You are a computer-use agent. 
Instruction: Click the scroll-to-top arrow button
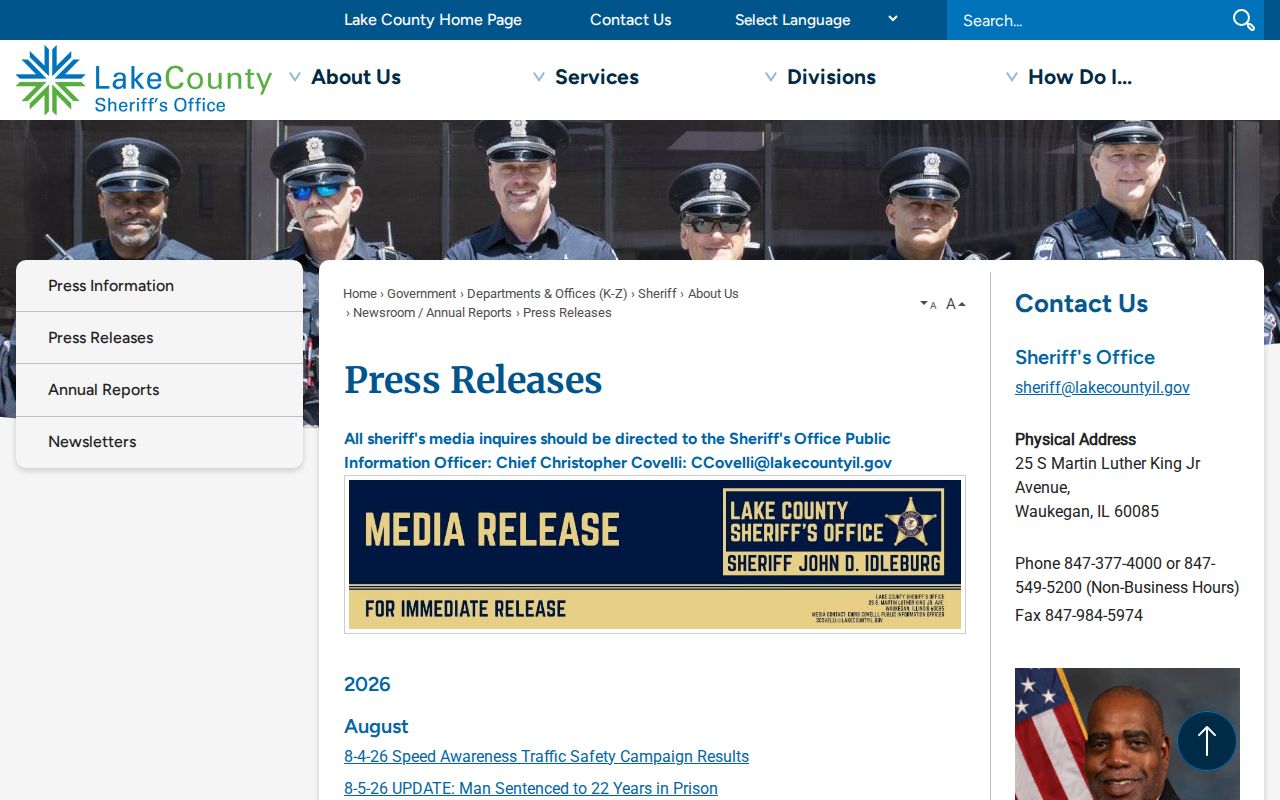click(1207, 741)
